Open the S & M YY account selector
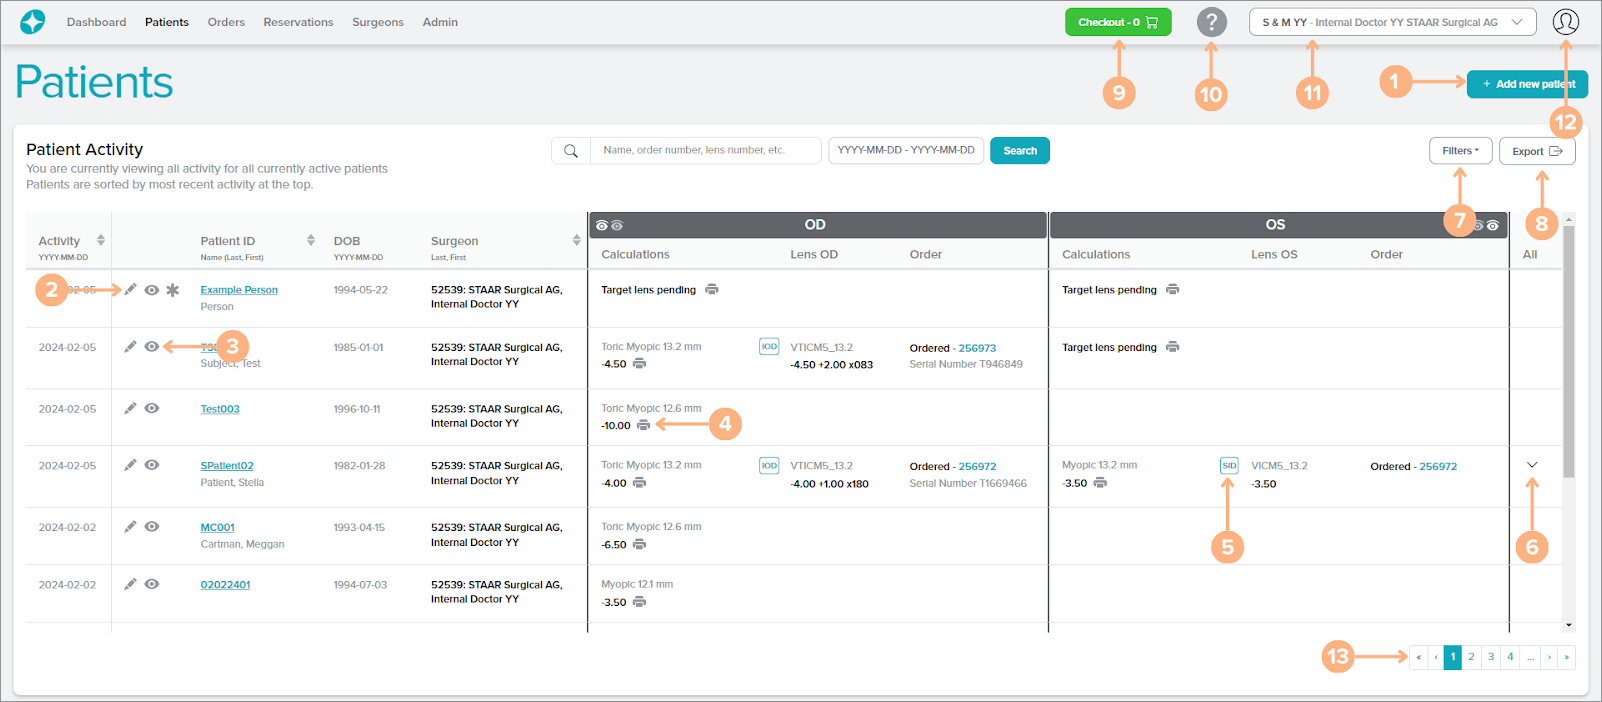 1392,22
